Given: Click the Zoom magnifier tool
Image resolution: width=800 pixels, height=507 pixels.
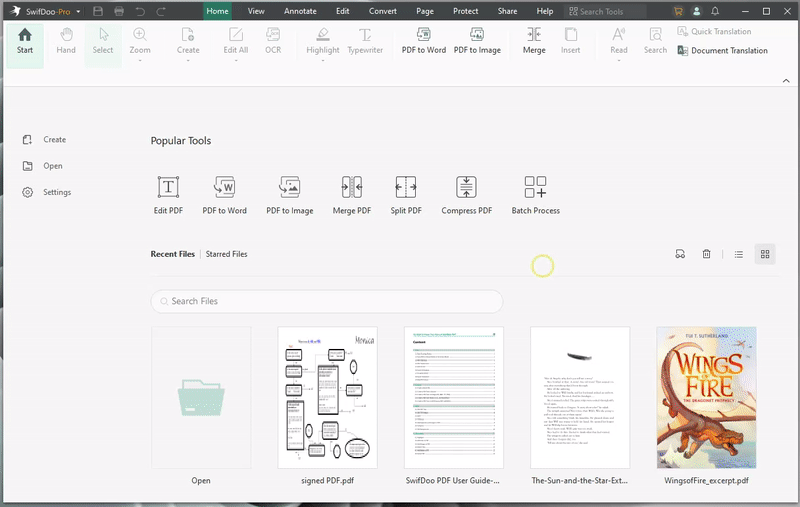Looking at the screenshot, I should (139, 41).
